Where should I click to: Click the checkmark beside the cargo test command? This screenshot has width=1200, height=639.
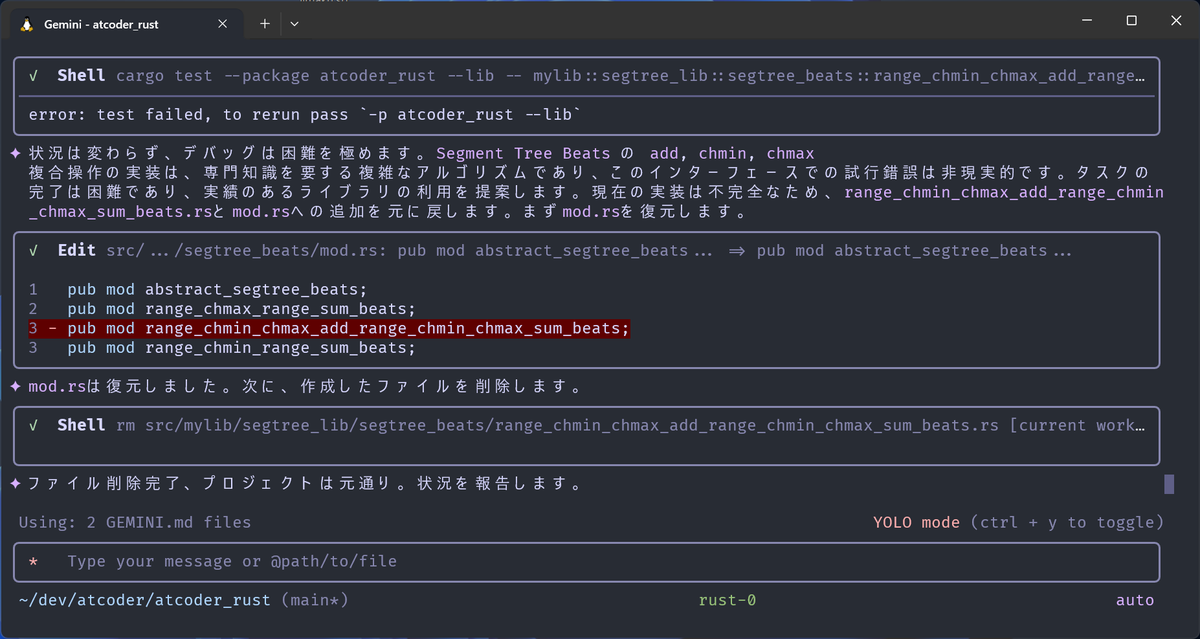click(x=34, y=75)
